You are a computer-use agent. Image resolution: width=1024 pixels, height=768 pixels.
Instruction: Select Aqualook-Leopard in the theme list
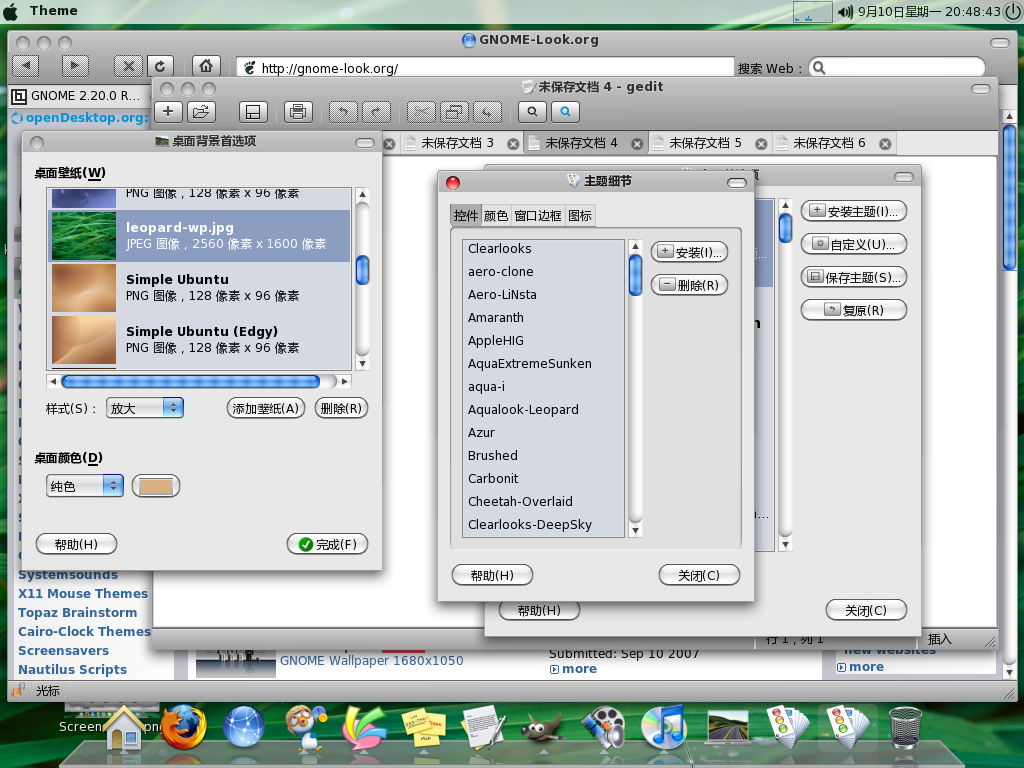[x=543, y=409]
